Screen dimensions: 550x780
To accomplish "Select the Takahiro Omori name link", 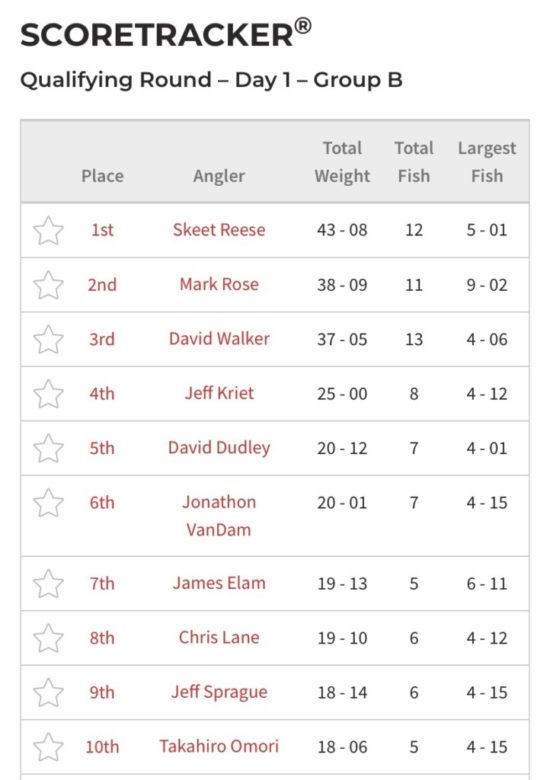I will (219, 746).
